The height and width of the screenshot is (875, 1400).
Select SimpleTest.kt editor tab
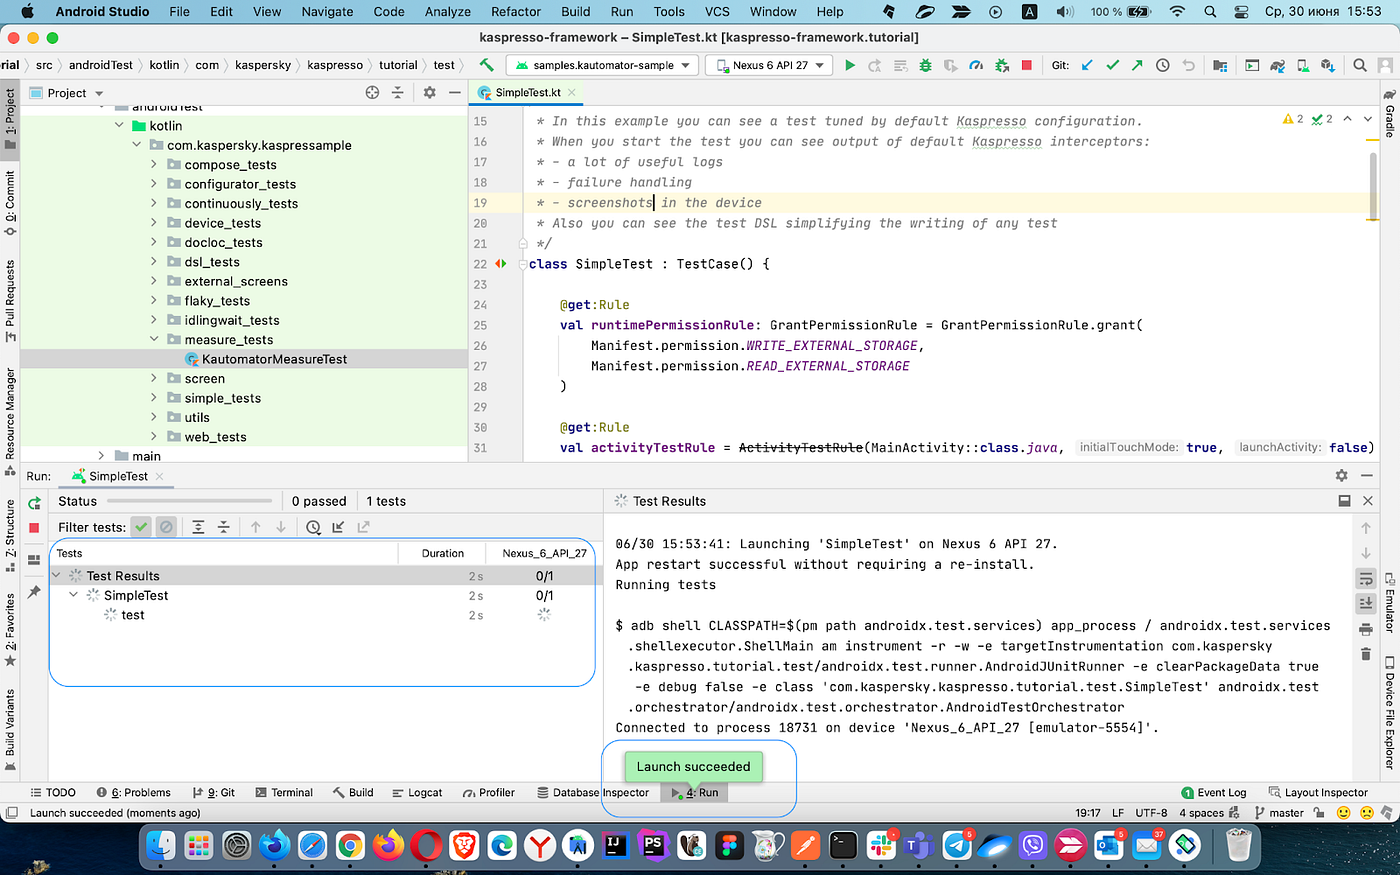pyautogui.click(x=527, y=92)
